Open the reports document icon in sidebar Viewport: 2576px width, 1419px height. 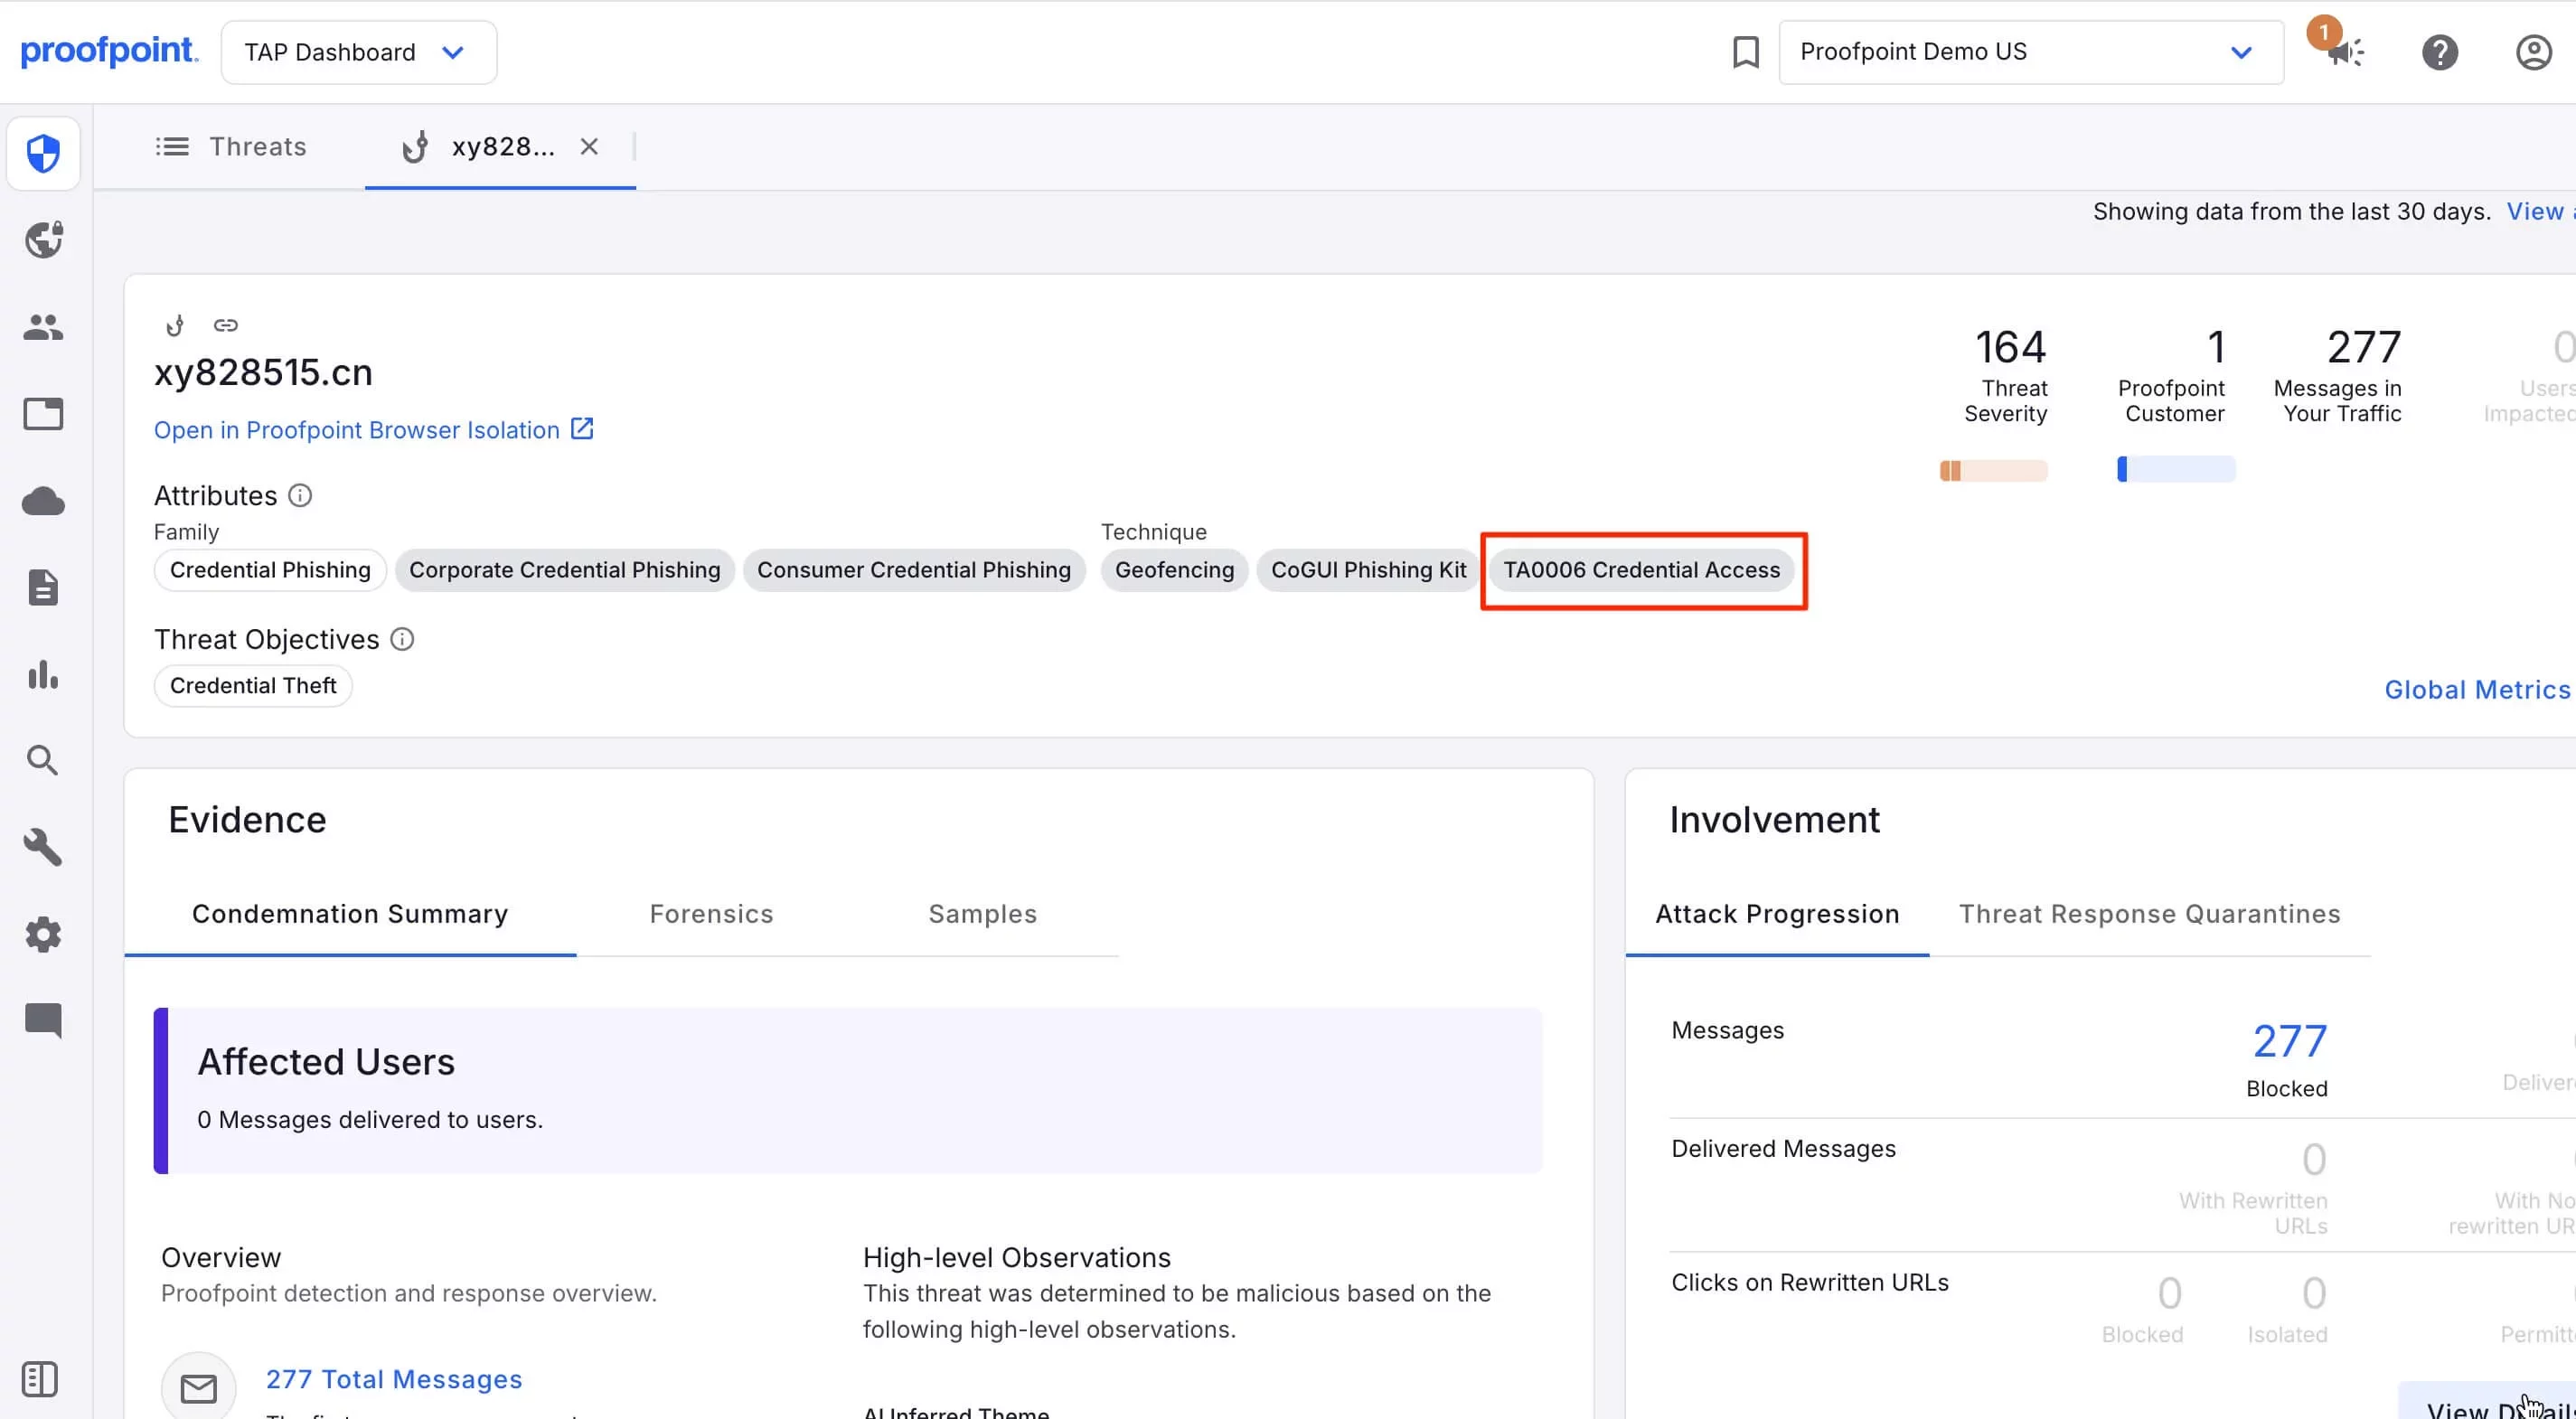point(43,587)
